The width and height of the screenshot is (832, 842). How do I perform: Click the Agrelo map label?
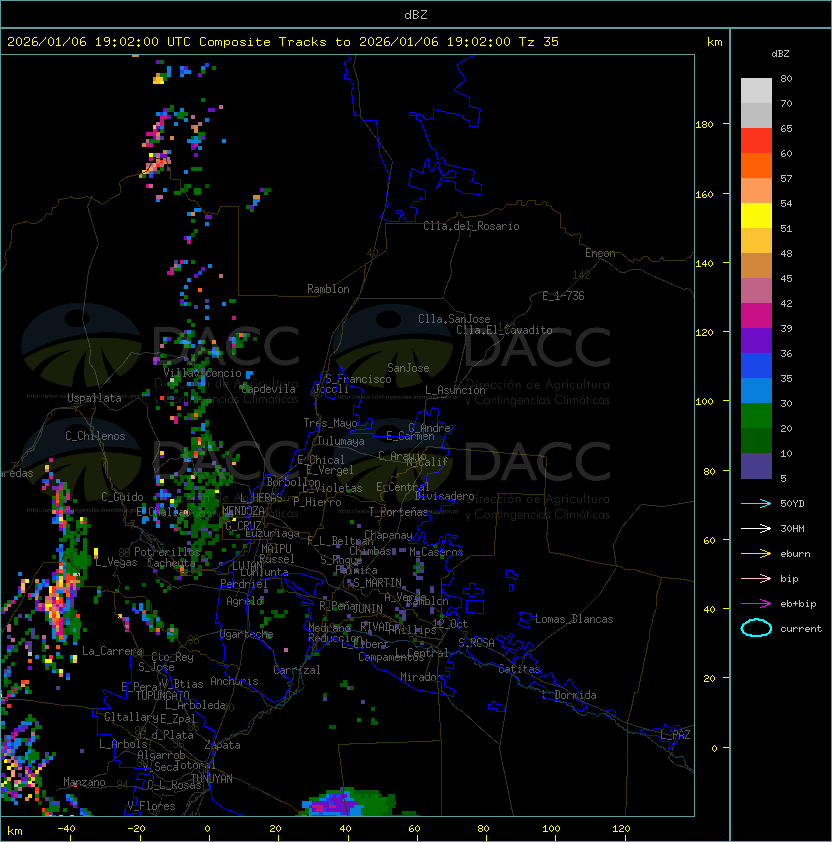pos(244,601)
